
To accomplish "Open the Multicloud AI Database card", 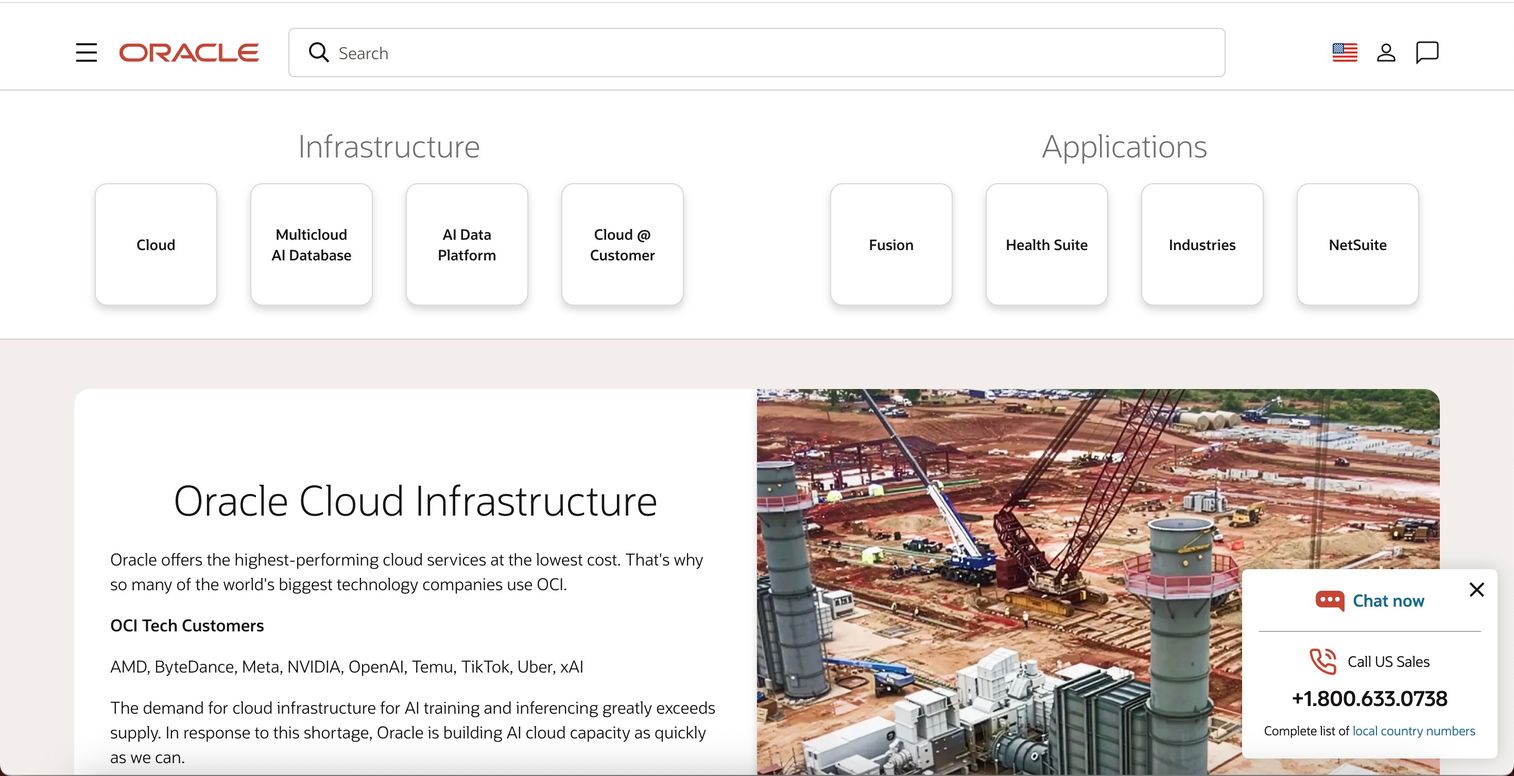I will 311,245.
